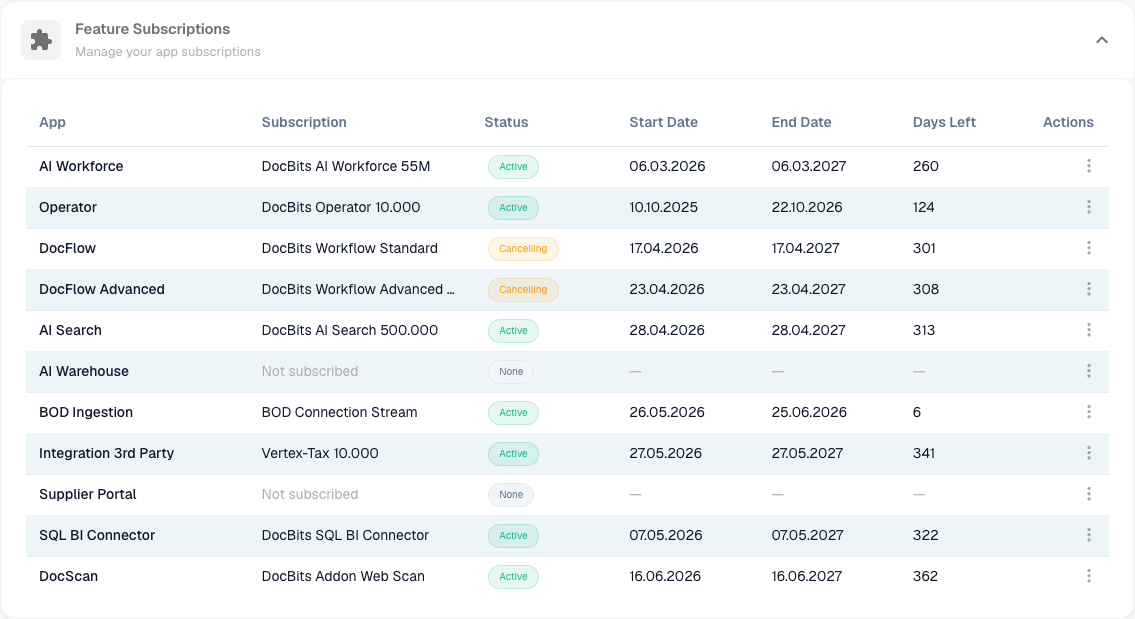The image size is (1135, 619).
Task: Click Not subscribed in AI Warehouse row
Action: (x=310, y=371)
